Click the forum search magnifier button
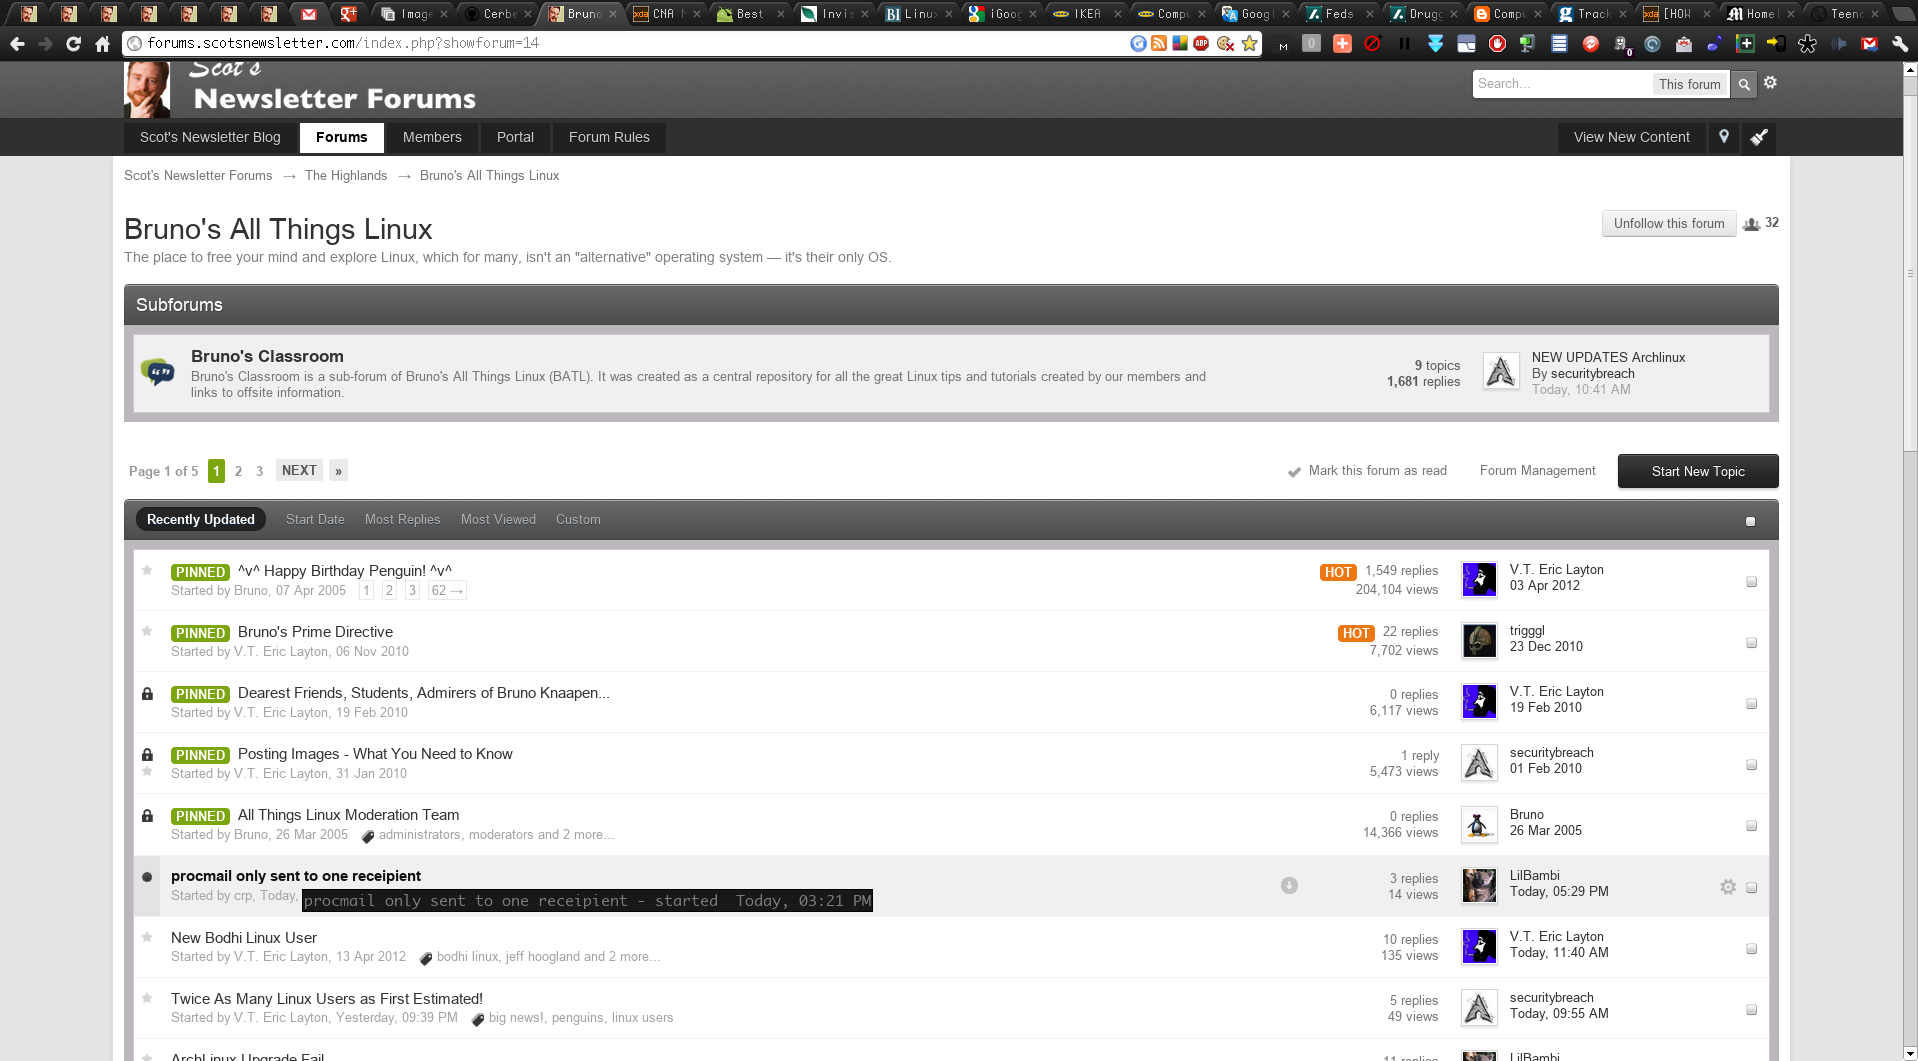This screenshot has height=1061, width=1918. [1744, 85]
